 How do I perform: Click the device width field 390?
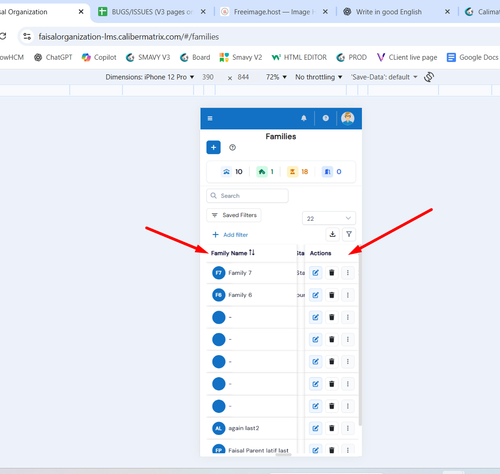208,77
